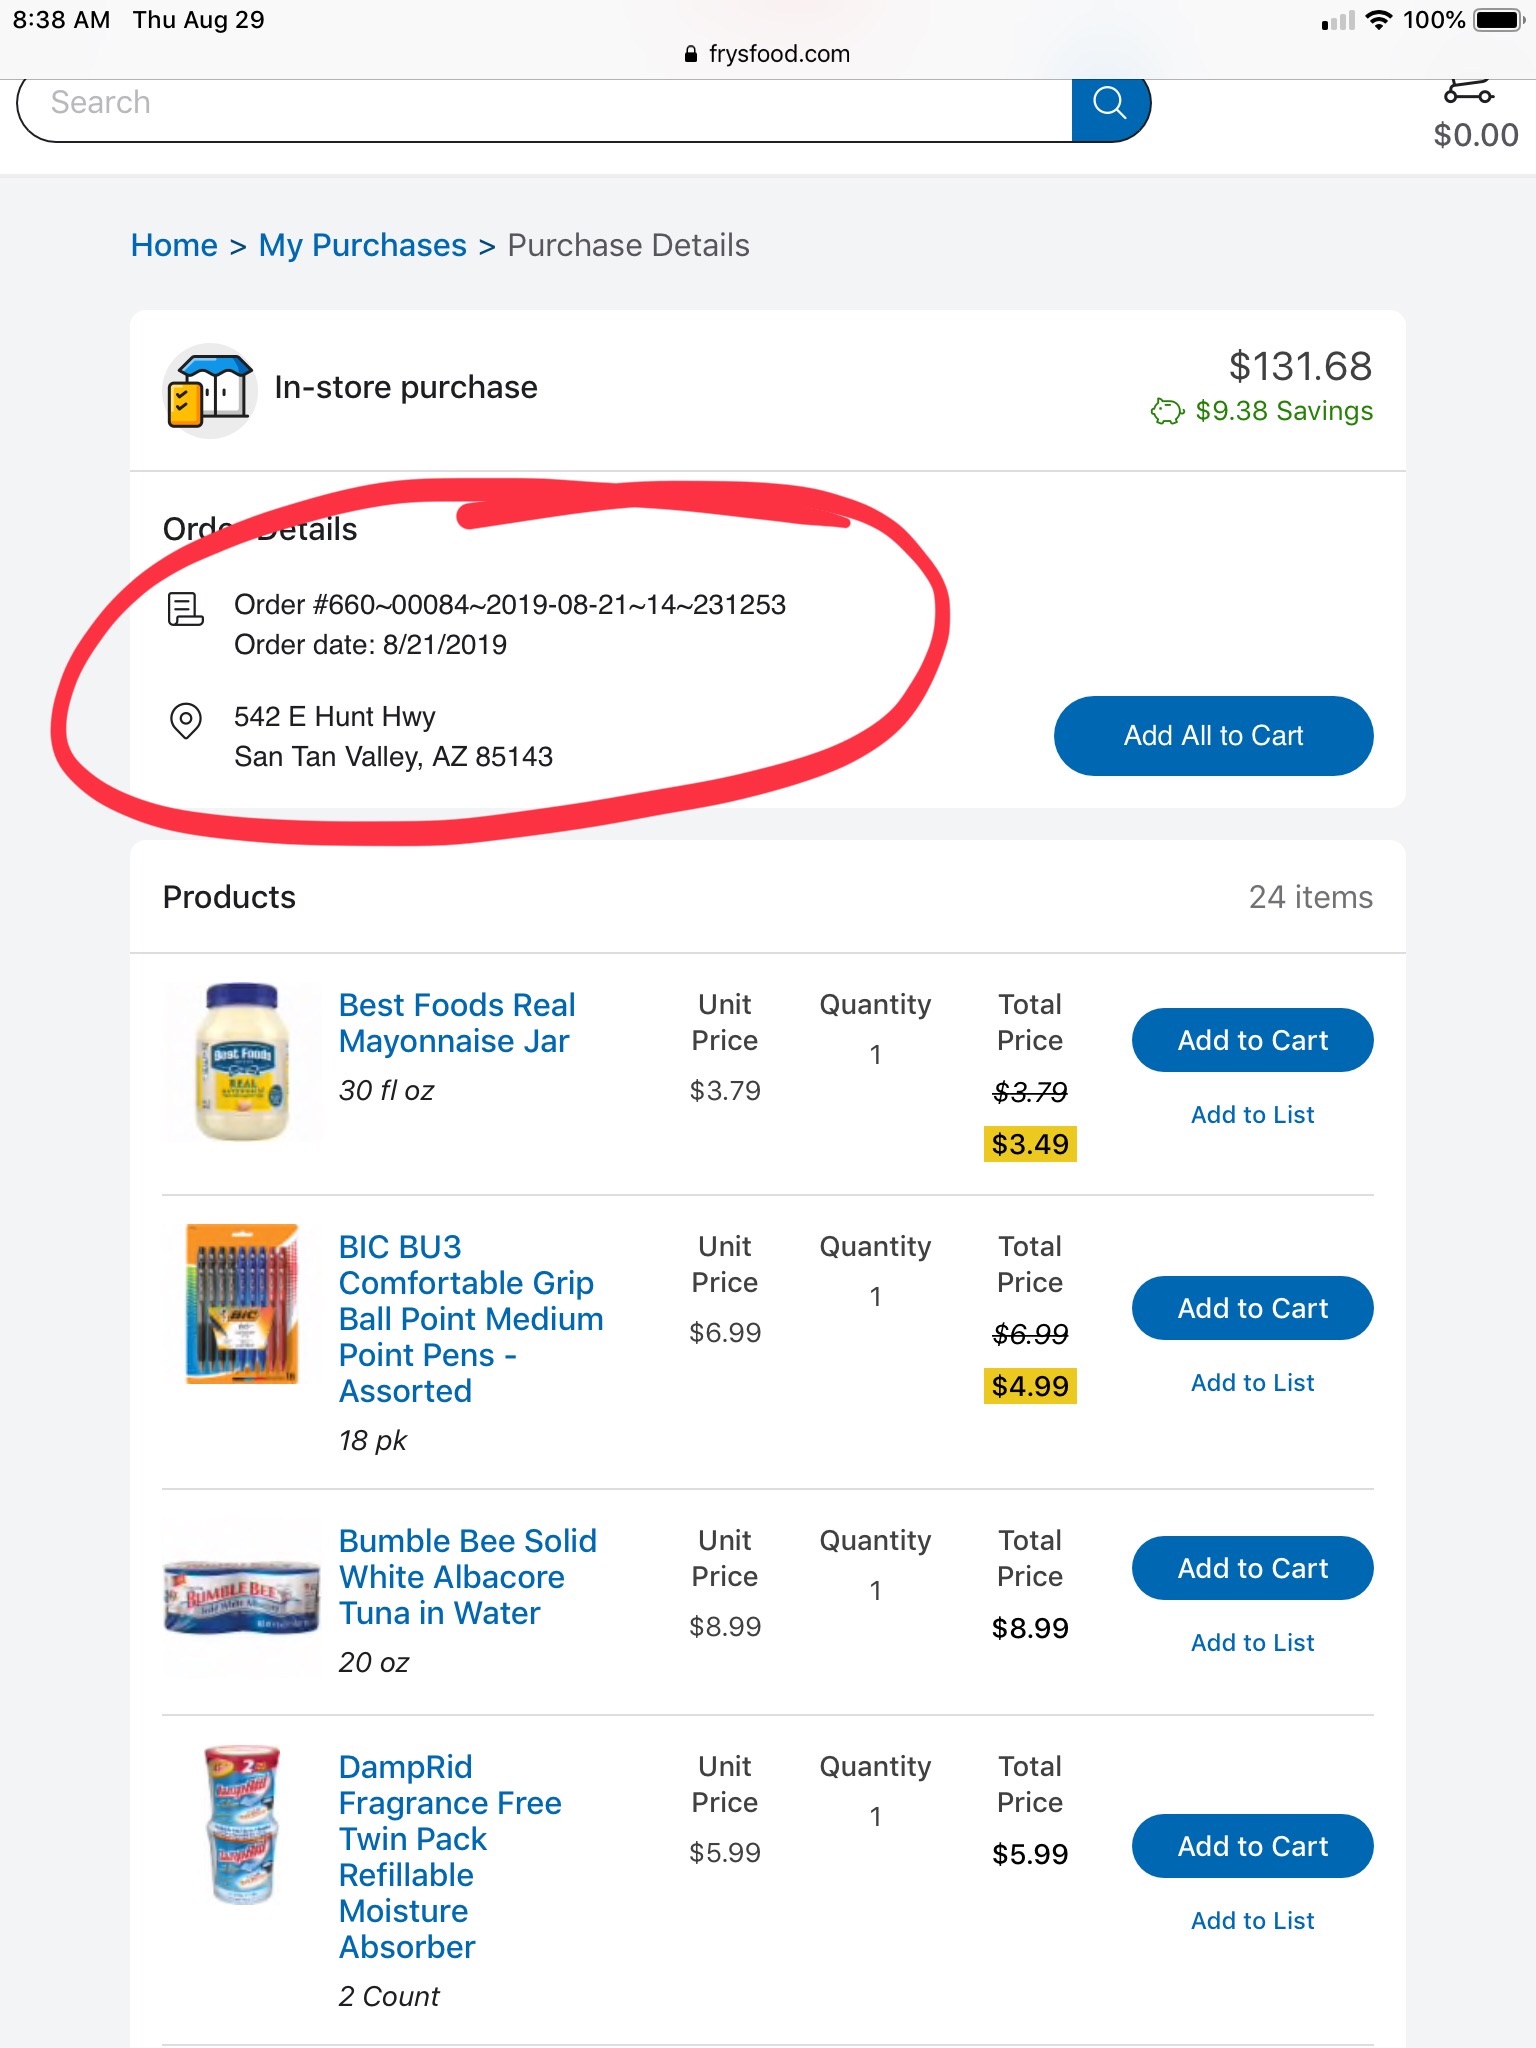This screenshot has width=1536, height=2048.
Task: Go to Home breadcrumb link
Action: [x=174, y=245]
